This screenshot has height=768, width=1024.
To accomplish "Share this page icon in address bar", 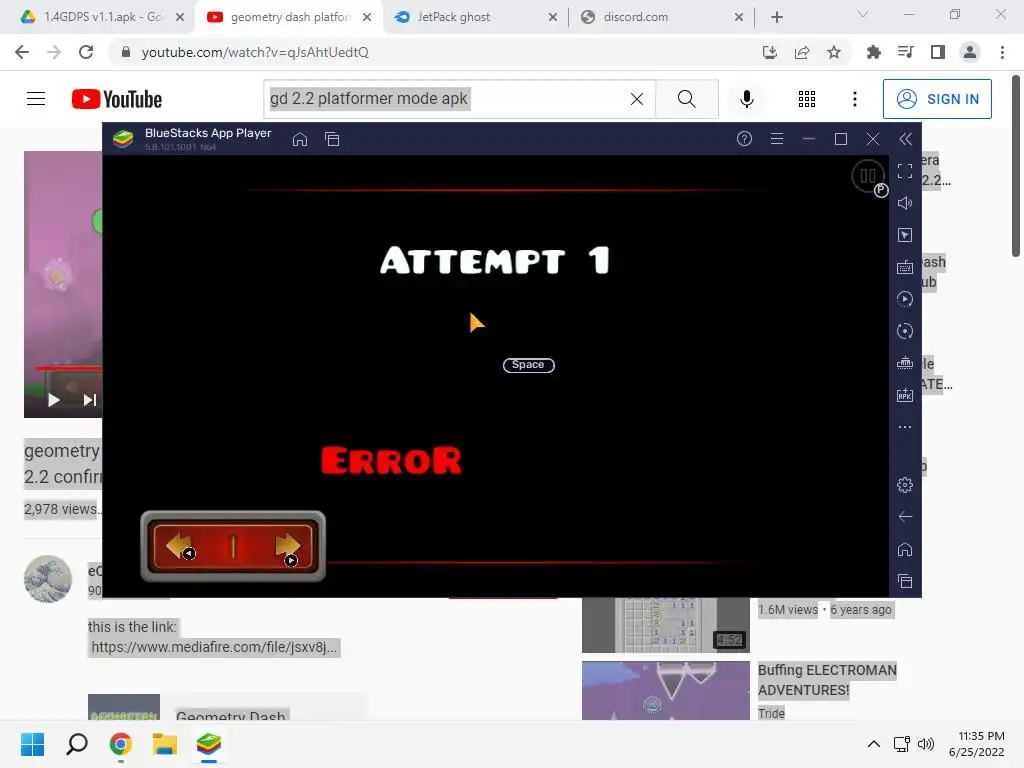I will [x=802, y=52].
